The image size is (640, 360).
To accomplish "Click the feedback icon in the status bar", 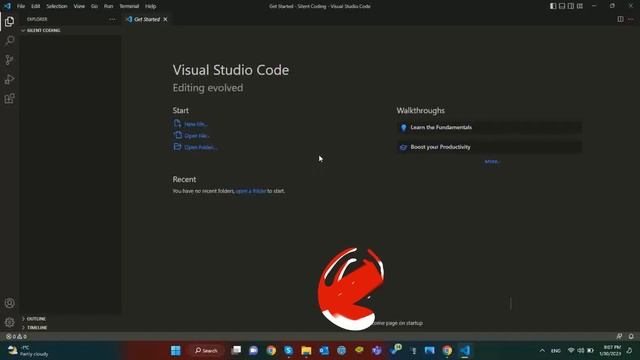I will pyautogui.click(x=619, y=336).
